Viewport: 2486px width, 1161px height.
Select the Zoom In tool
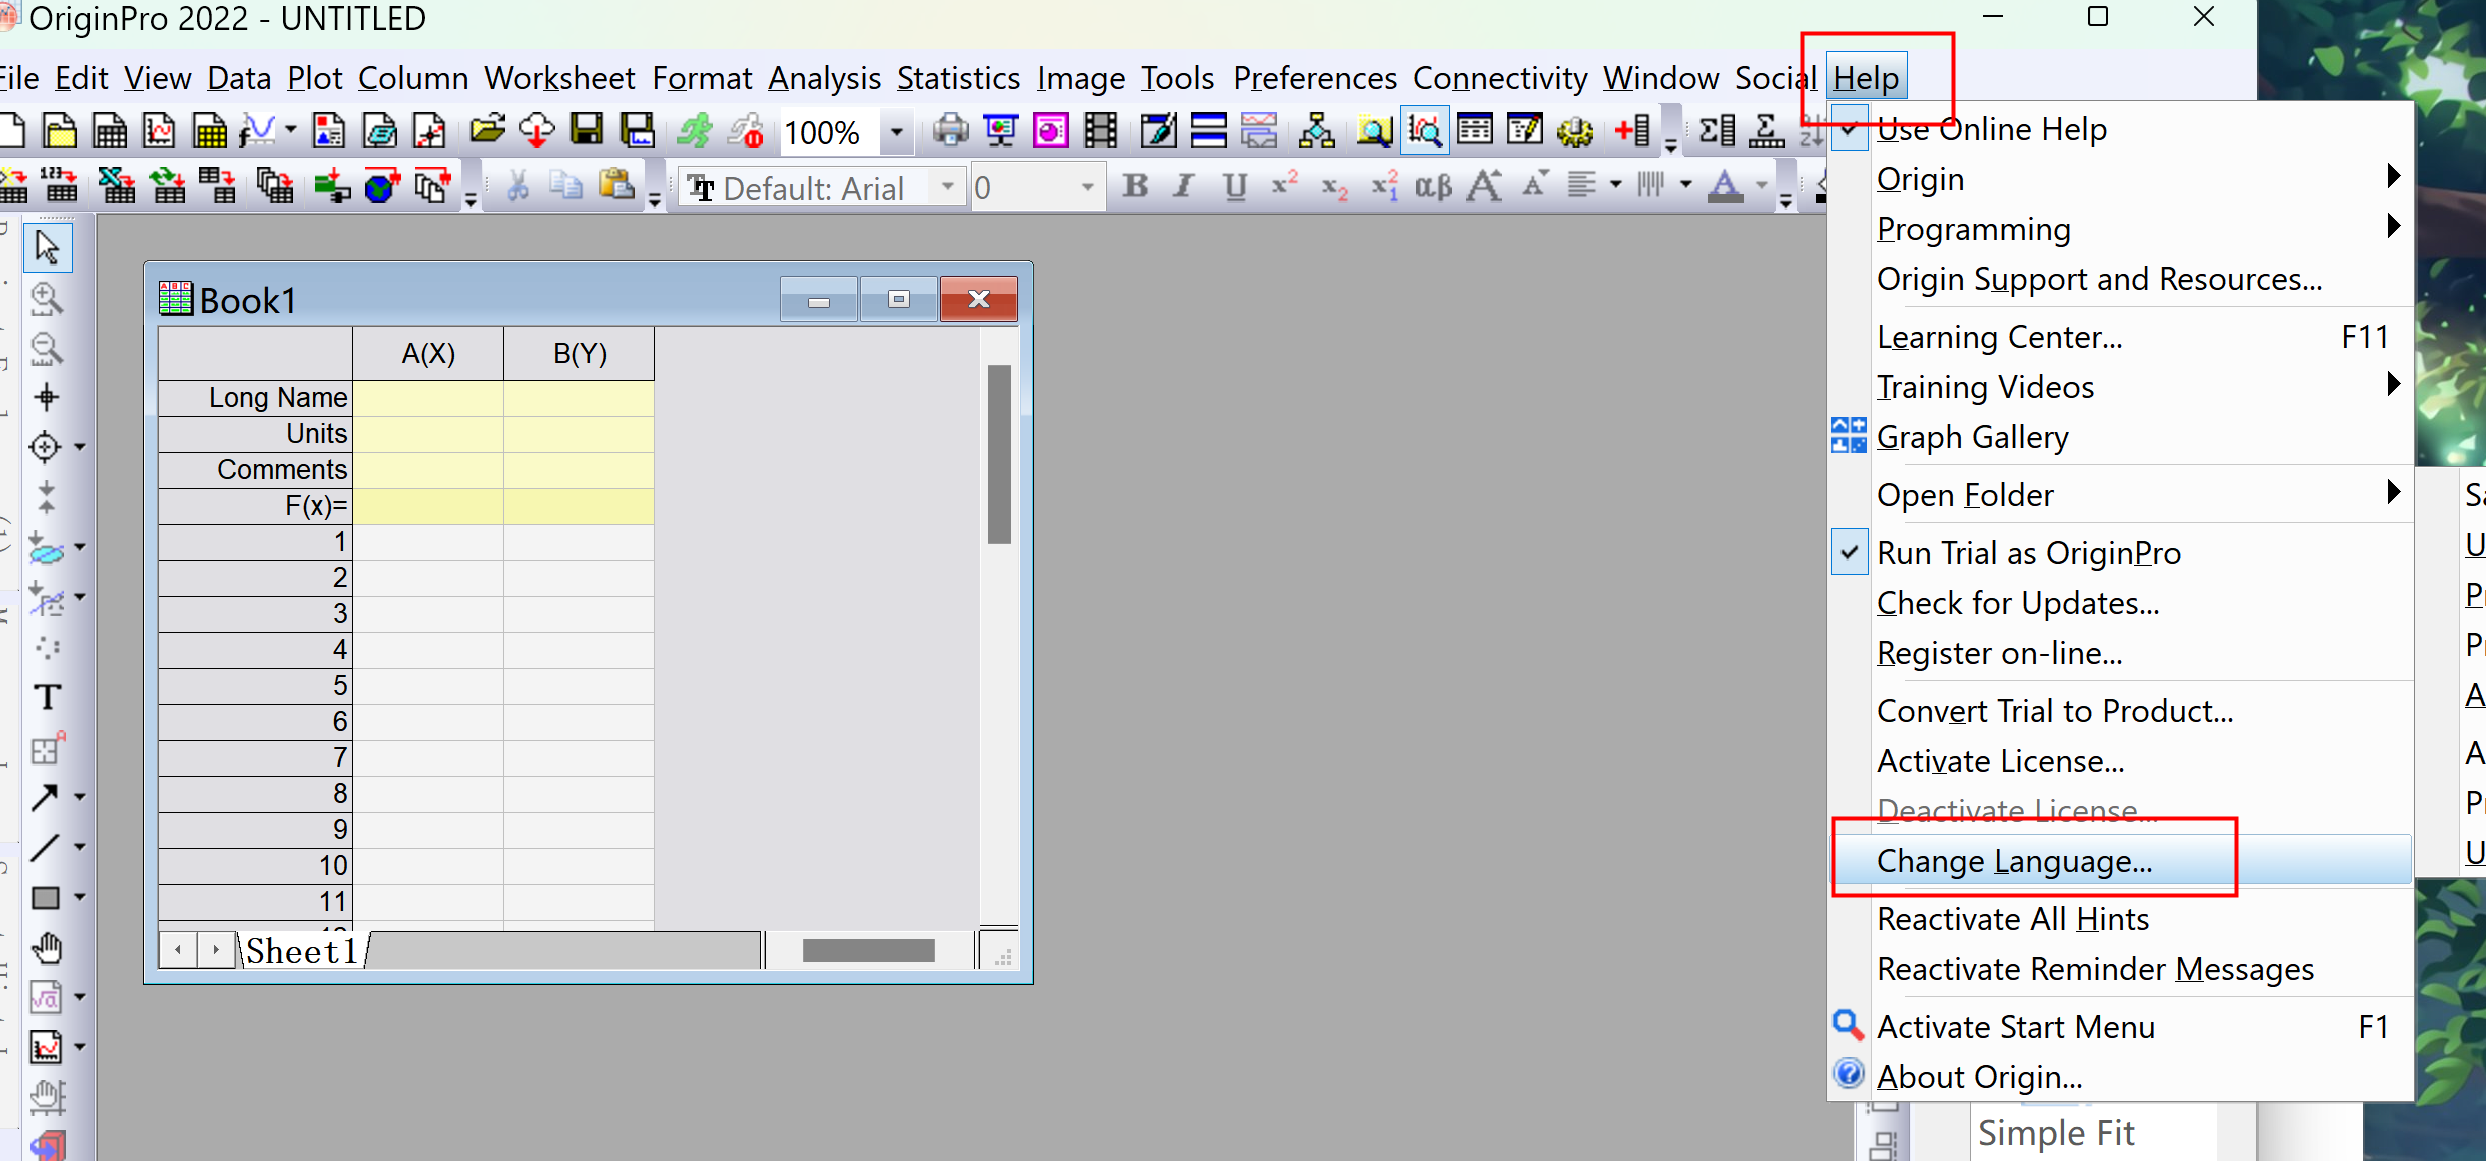point(47,298)
